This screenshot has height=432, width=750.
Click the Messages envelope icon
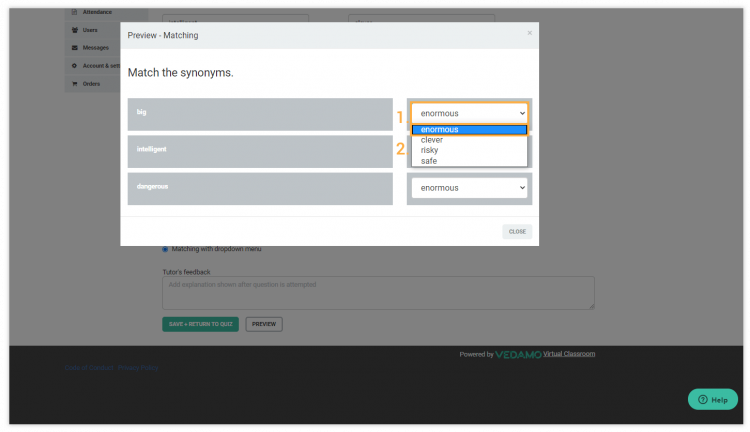point(75,48)
